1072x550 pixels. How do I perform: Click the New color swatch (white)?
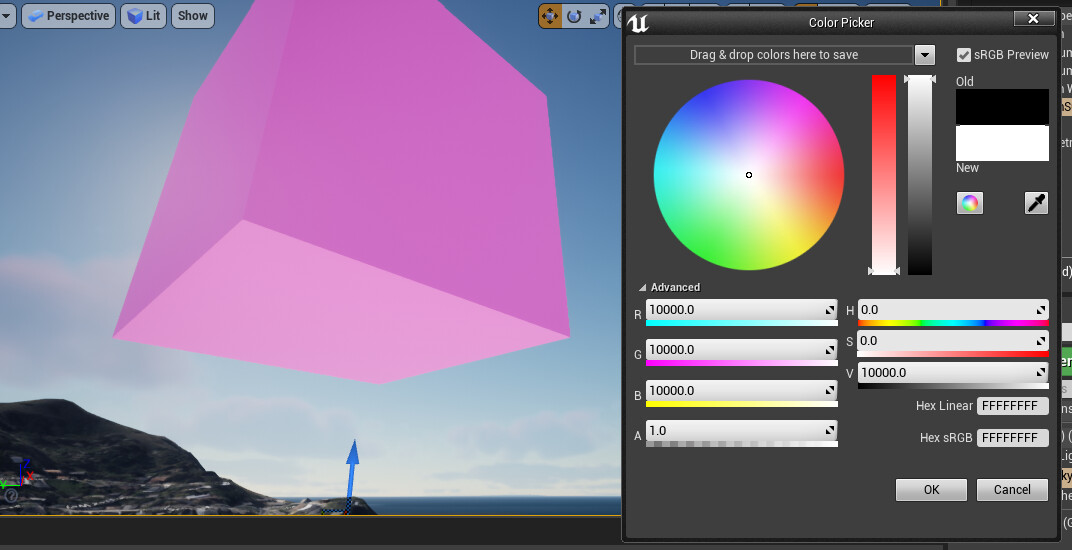click(x=1002, y=143)
